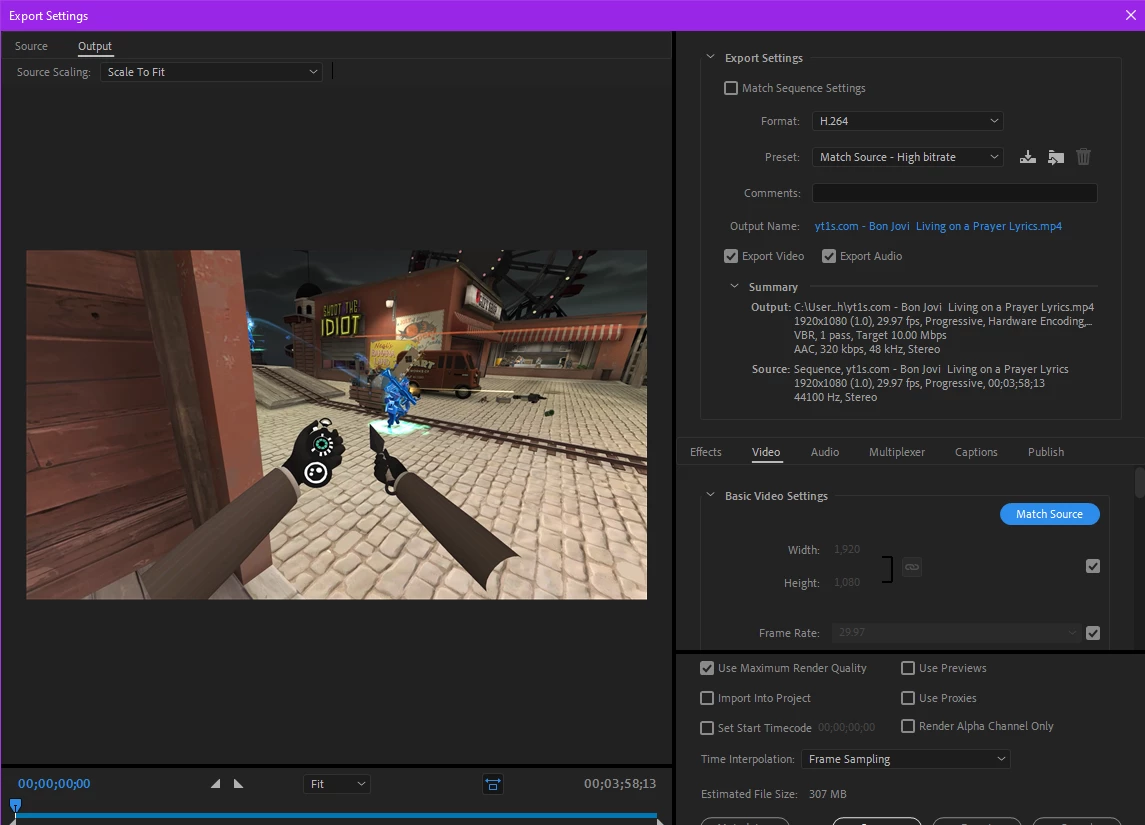Click the Import Preset icon
The width and height of the screenshot is (1145, 825).
[x=1056, y=157]
